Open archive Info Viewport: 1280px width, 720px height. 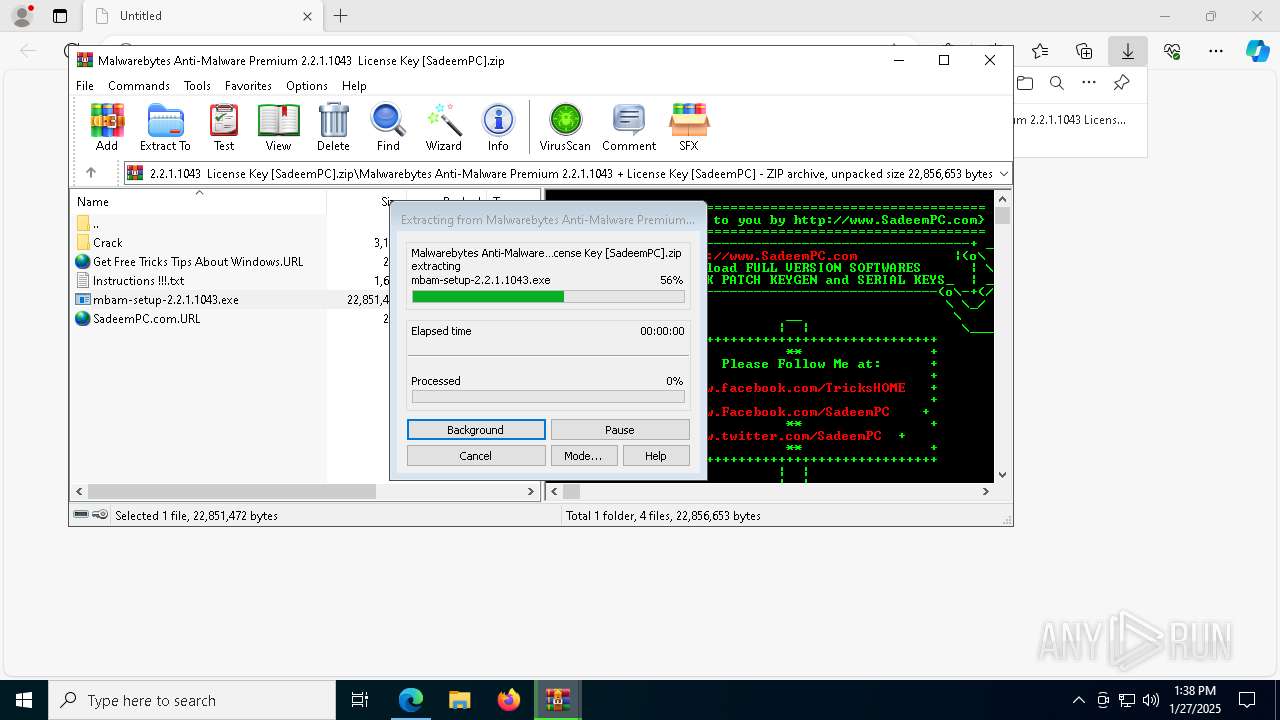[498, 127]
